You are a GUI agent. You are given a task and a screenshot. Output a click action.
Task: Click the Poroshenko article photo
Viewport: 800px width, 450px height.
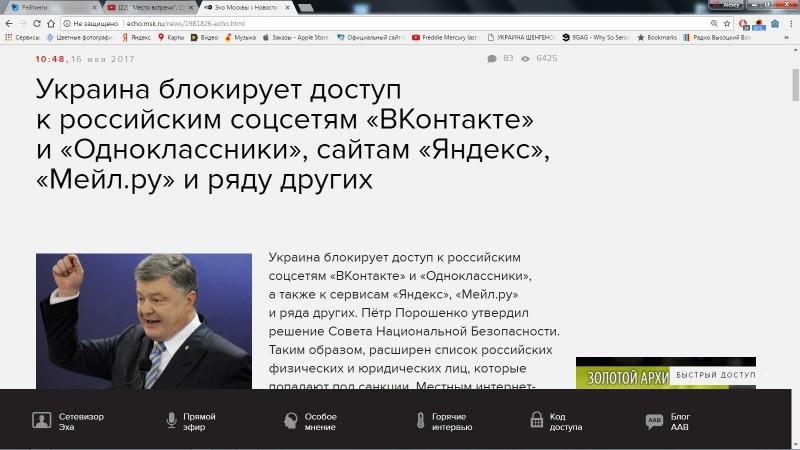click(144, 320)
